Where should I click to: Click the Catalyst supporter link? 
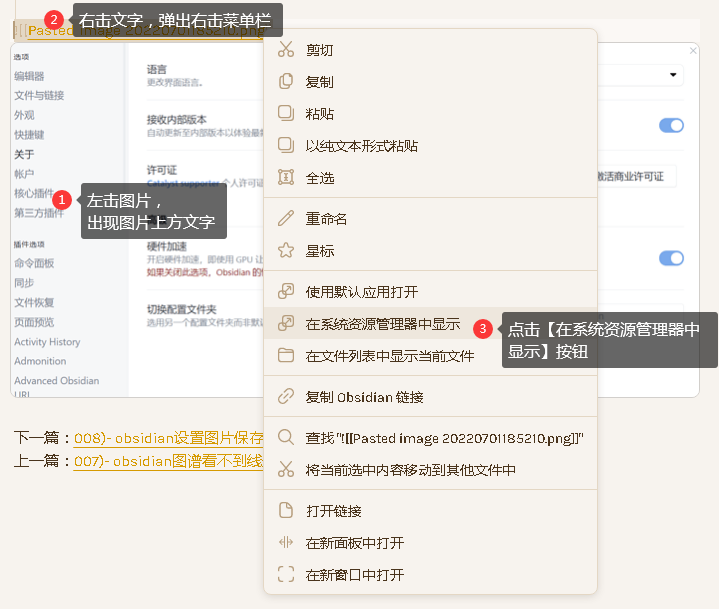(x=183, y=183)
